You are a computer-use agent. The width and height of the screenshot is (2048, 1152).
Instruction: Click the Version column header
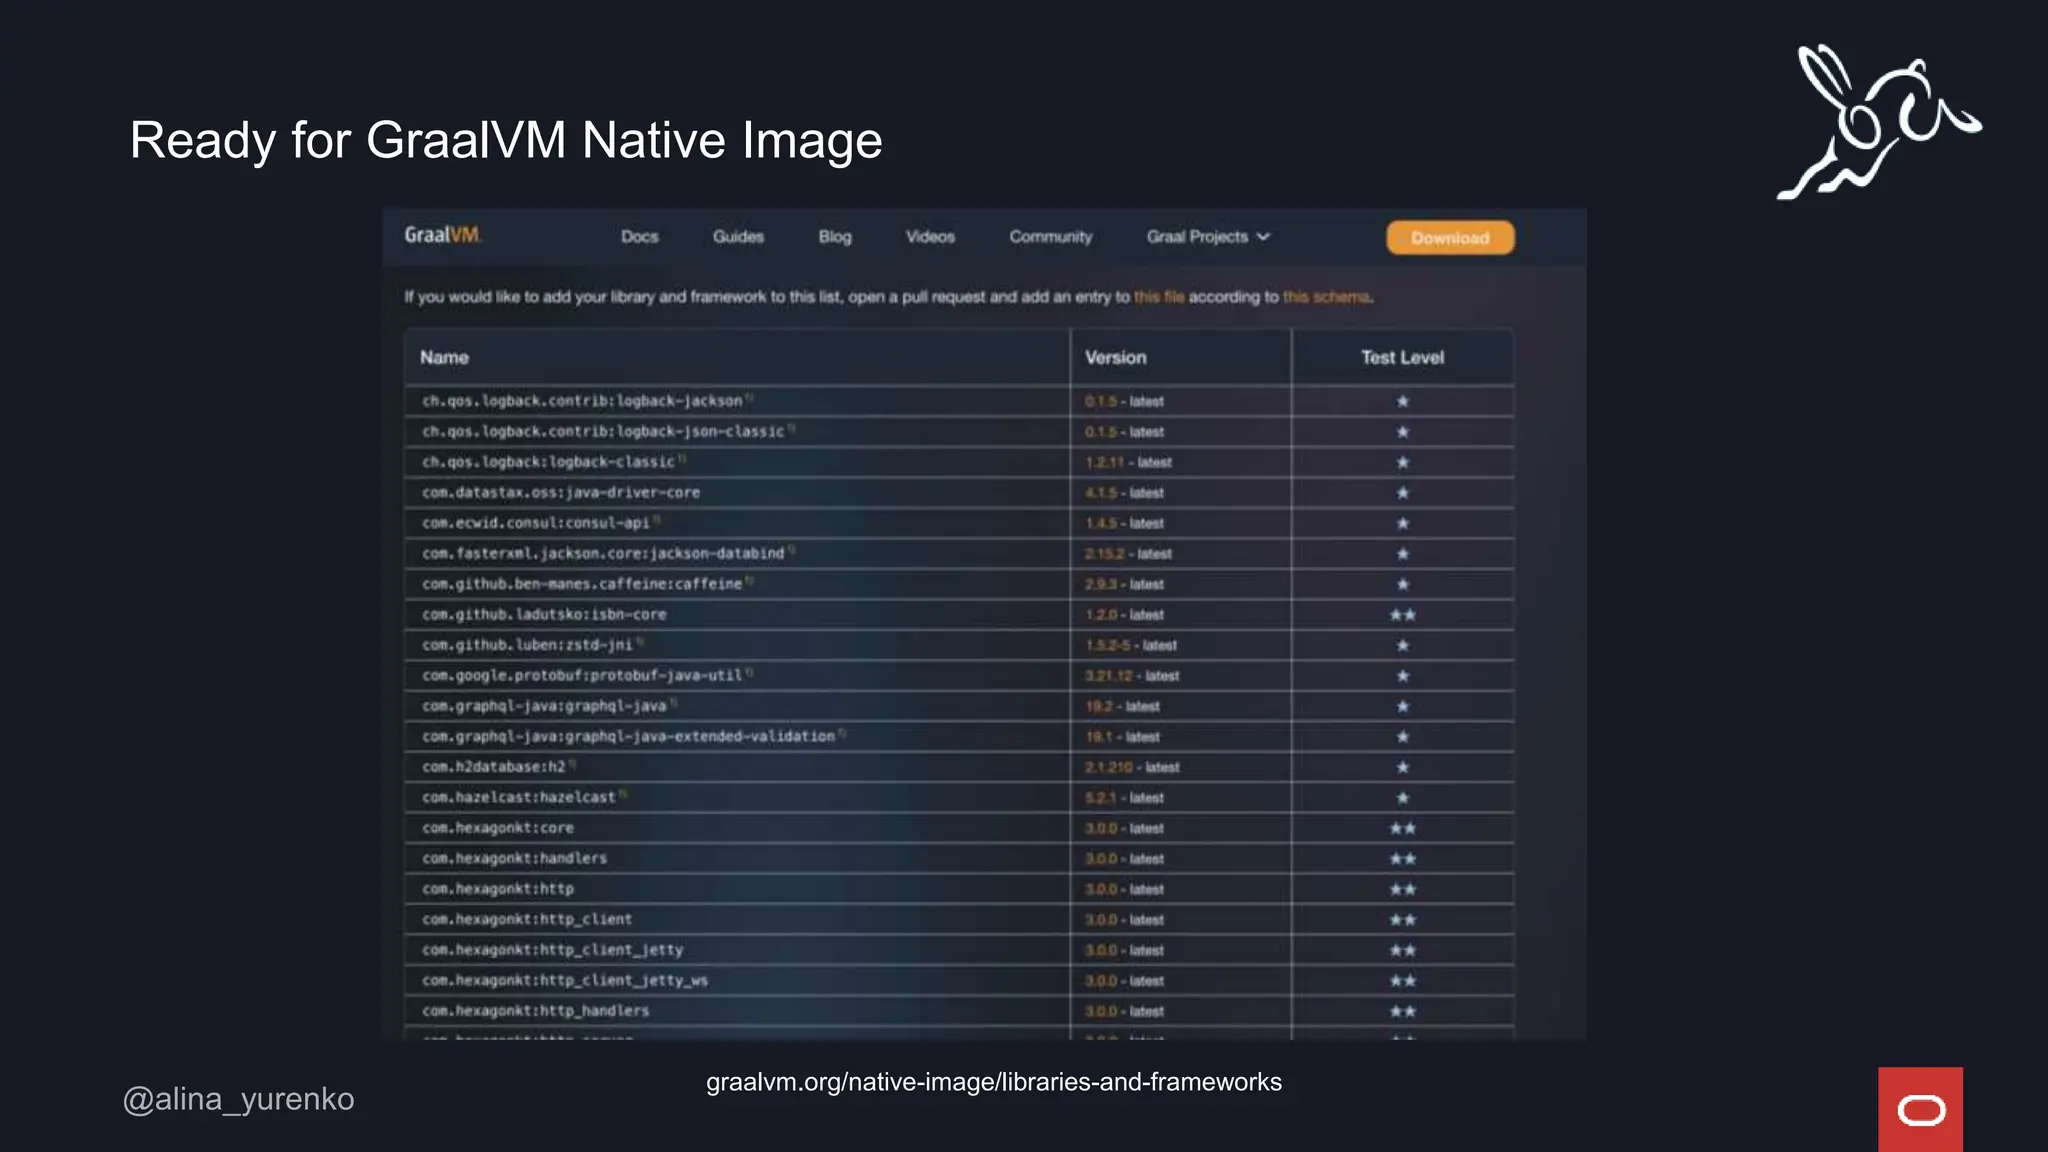click(x=1116, y=357)
